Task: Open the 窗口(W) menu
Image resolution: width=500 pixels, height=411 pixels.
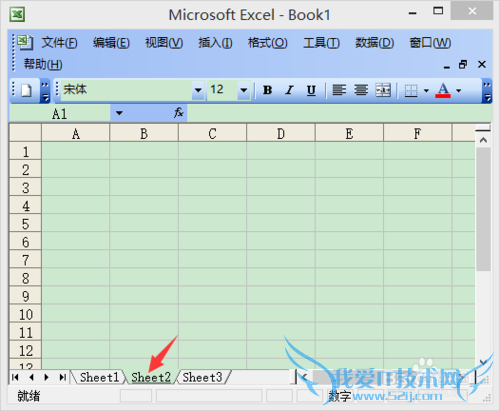Action: click(x=430, y=43)
